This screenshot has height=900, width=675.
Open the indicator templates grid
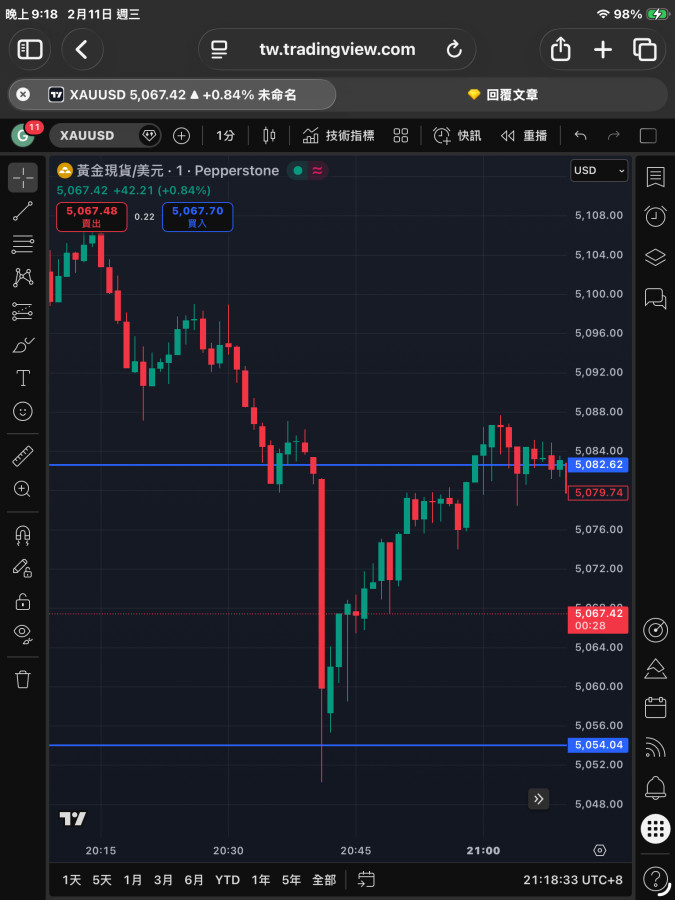coord(401,135)
